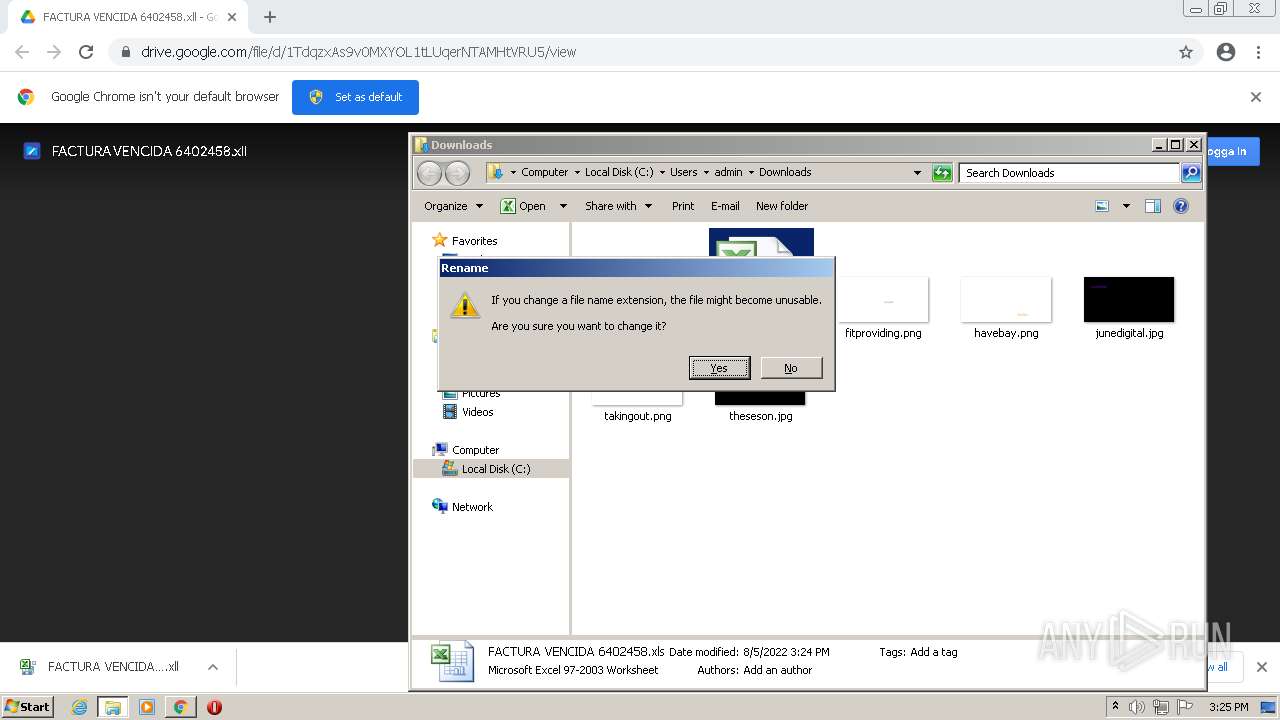This screenshot has height=720, width=1280.
Task: Click the warning icon in Rename dialog
Action: click(x=465, y=306)
